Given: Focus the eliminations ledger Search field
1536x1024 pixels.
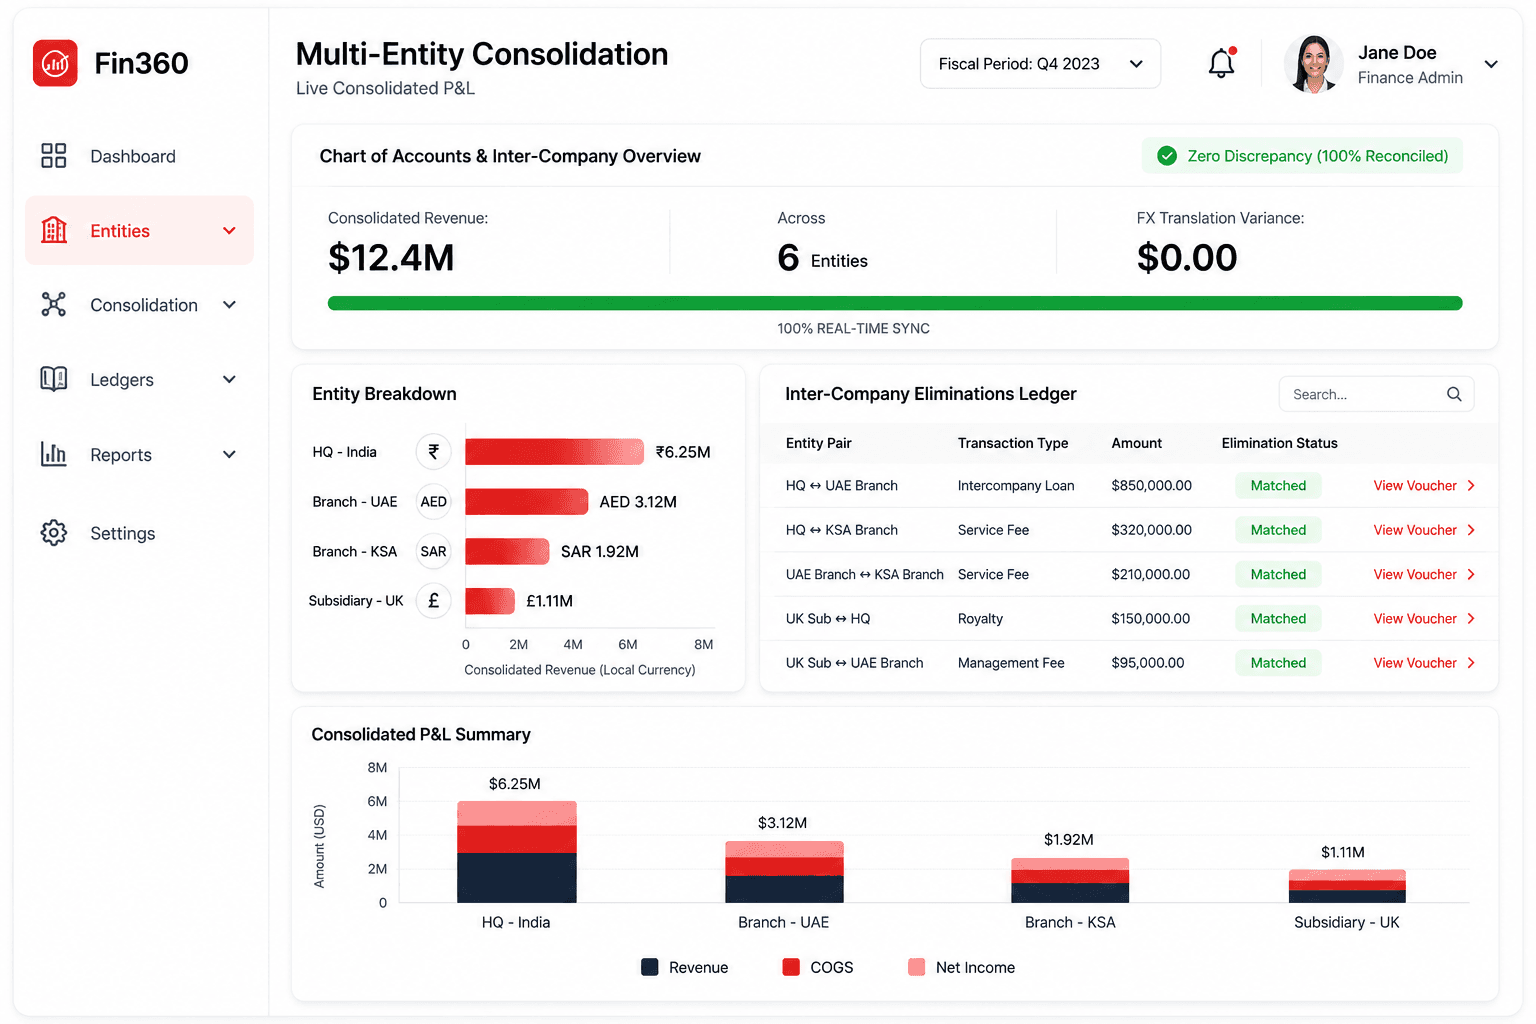Looking at the screenshot, I should click(x=1376, y=394).
